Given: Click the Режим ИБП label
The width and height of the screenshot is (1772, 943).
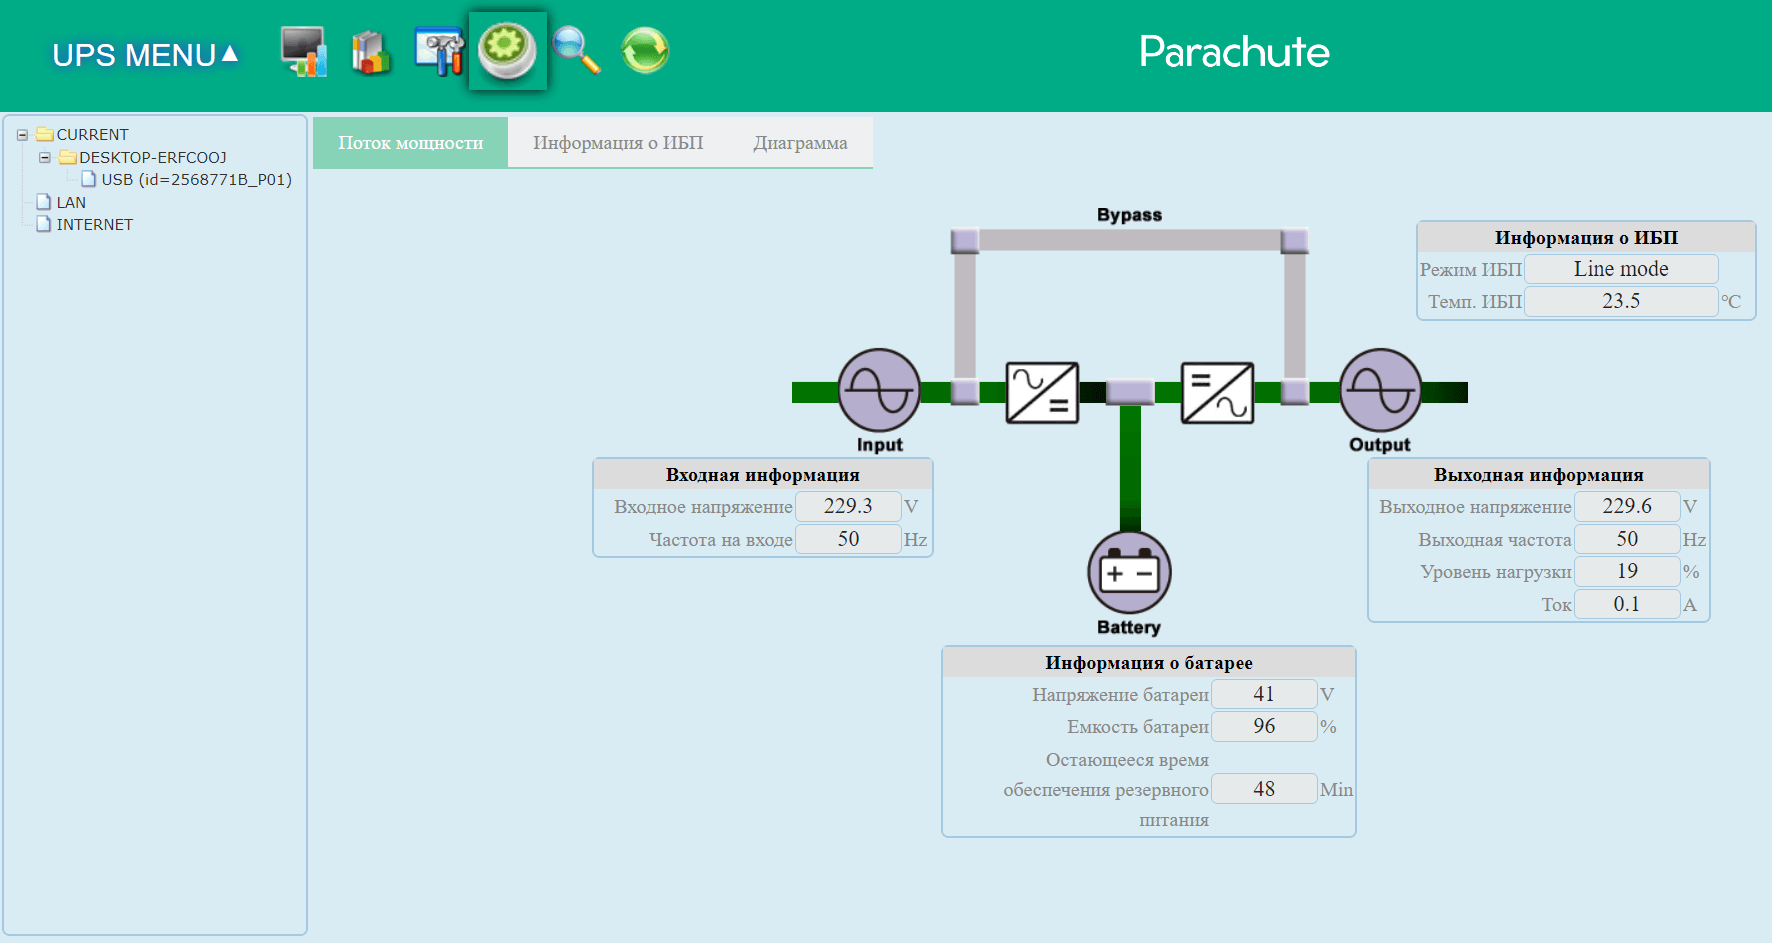Looking at the screenshot, I should [1471, 269].
